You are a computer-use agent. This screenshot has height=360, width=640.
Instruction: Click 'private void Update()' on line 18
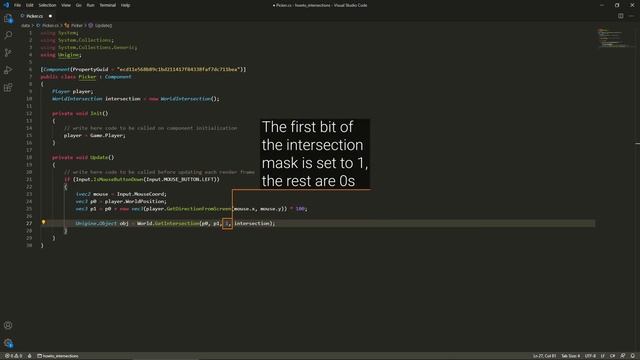click(x=83, y=157)
